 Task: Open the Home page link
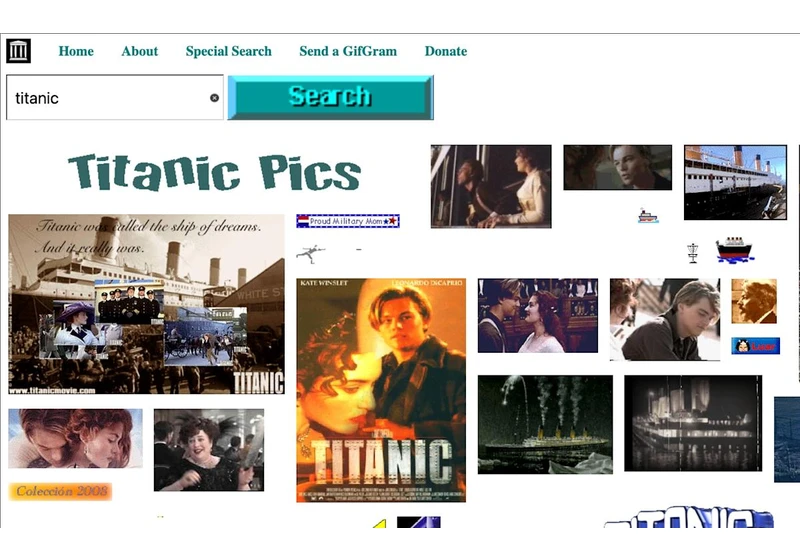pos(76,51)
